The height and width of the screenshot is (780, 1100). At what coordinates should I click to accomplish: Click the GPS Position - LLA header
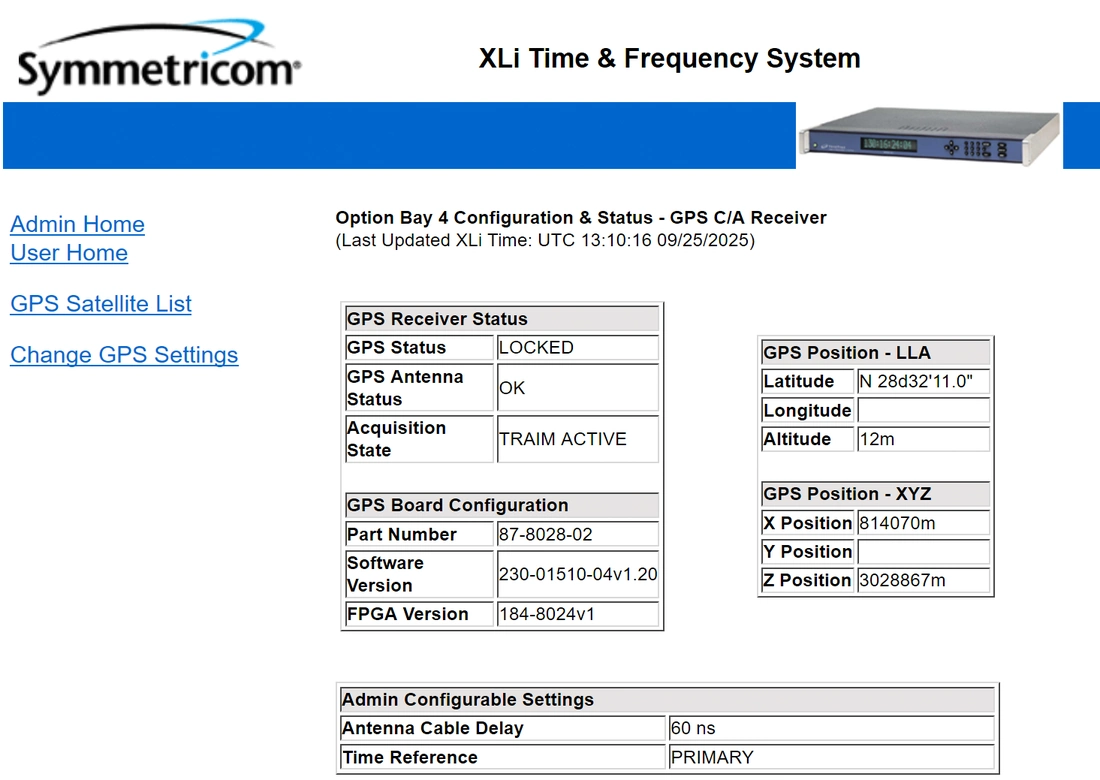(x=876, y=352)
